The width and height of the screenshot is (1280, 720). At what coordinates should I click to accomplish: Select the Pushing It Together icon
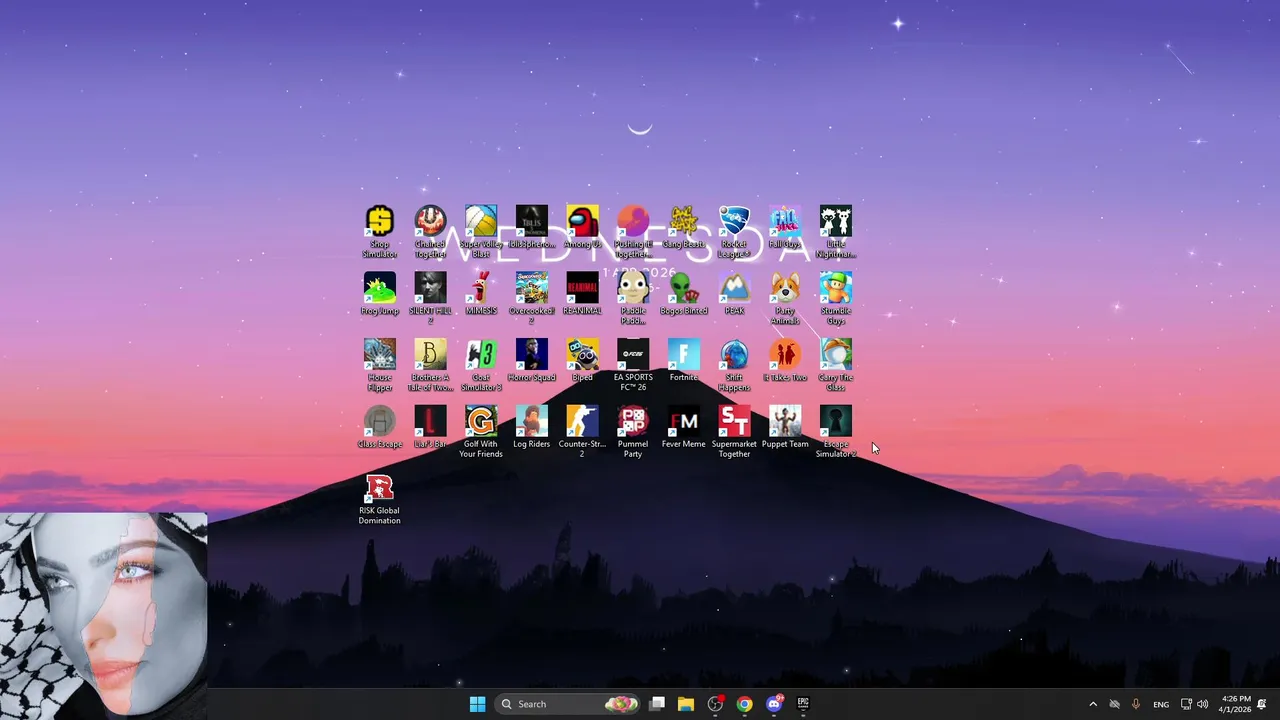coord(633,222)
